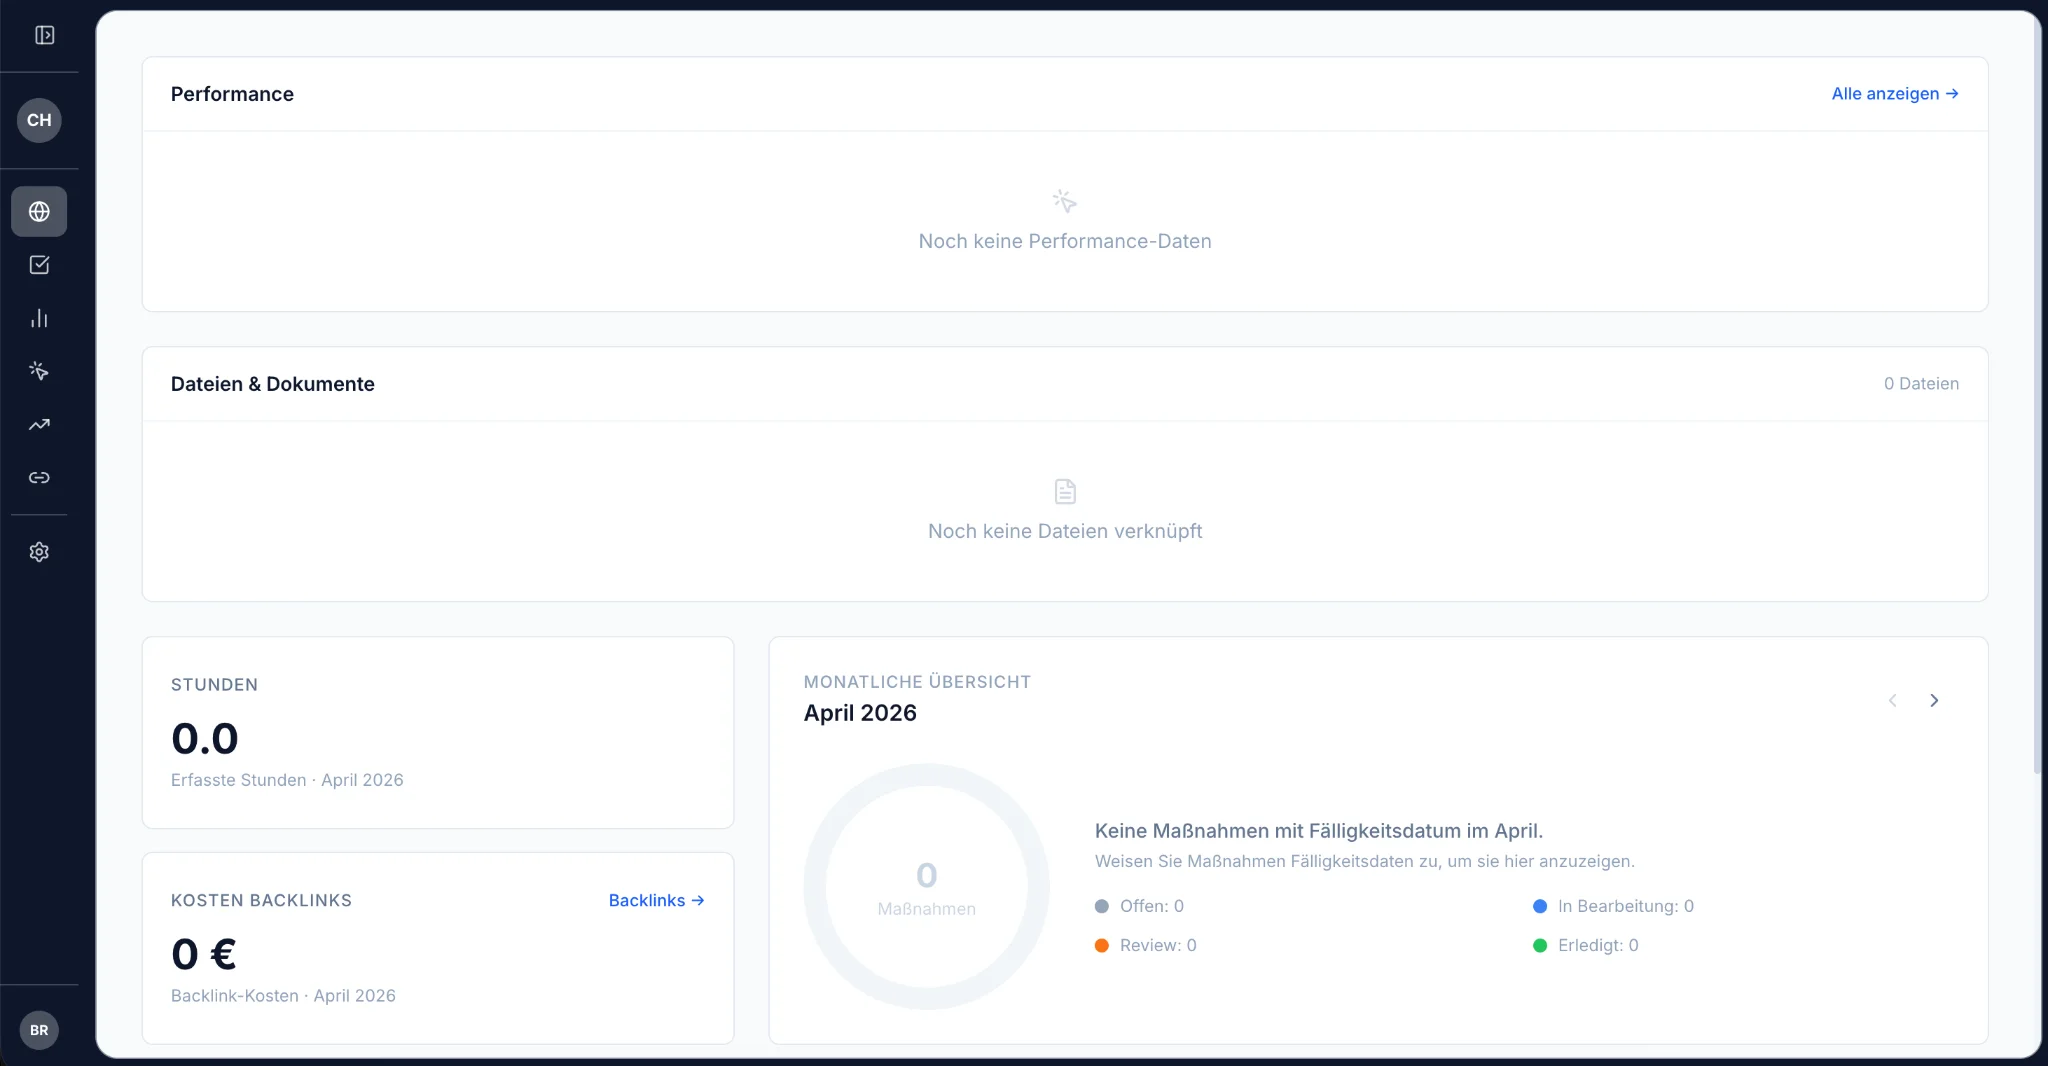Navigate to the next month

[1934, 700]
